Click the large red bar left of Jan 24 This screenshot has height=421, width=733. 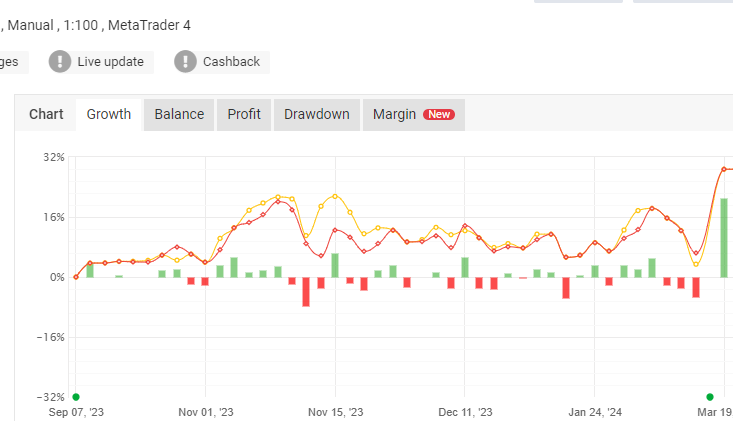[x=565, y=287]
